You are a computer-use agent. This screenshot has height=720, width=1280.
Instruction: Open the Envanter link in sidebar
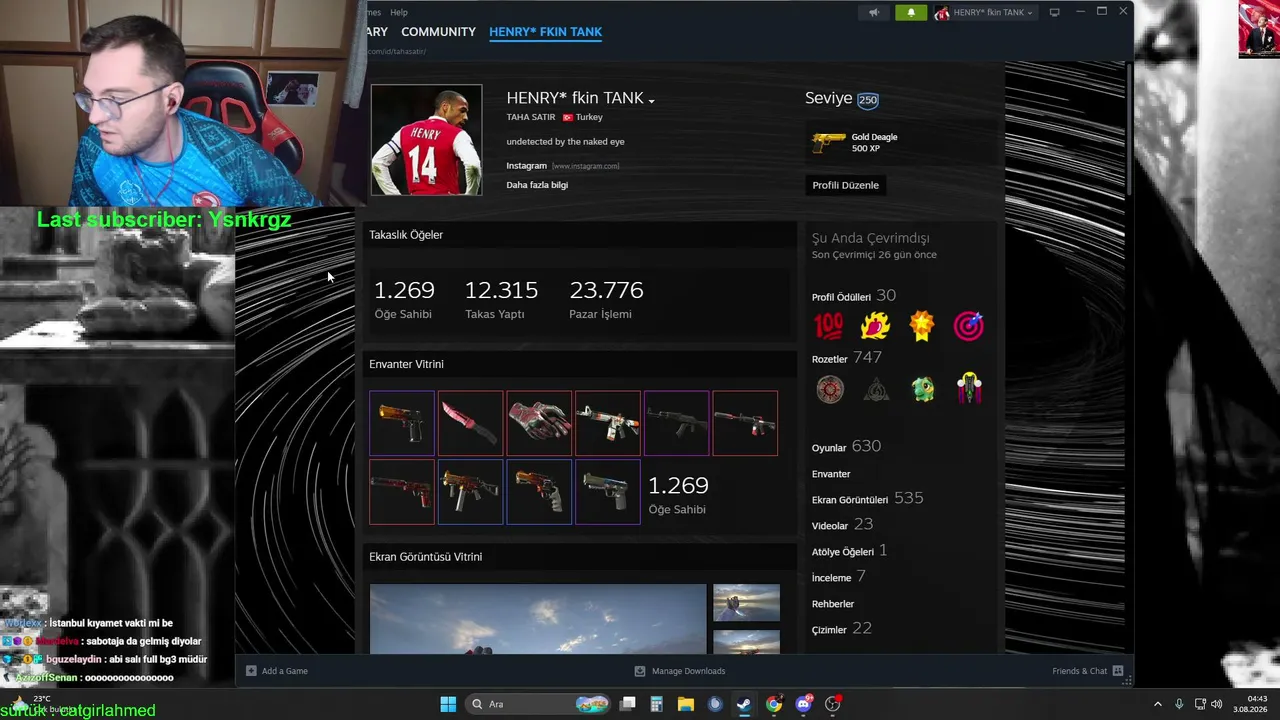(x=831, y=474)
